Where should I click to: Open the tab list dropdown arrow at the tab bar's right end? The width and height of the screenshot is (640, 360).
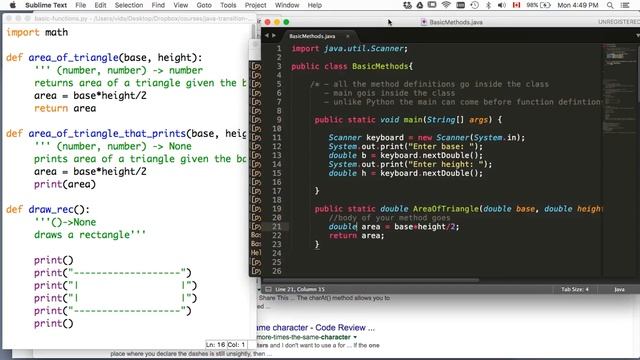click(x=638, y=36)
